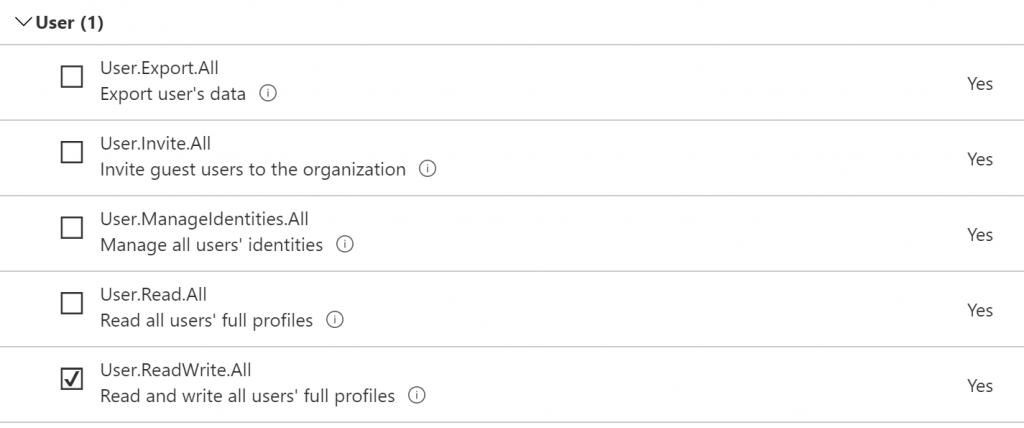Viewport: 1024px width, 428px height.
Task: Click the User.Export.All permission name
Action: click(x=159, y=69)
